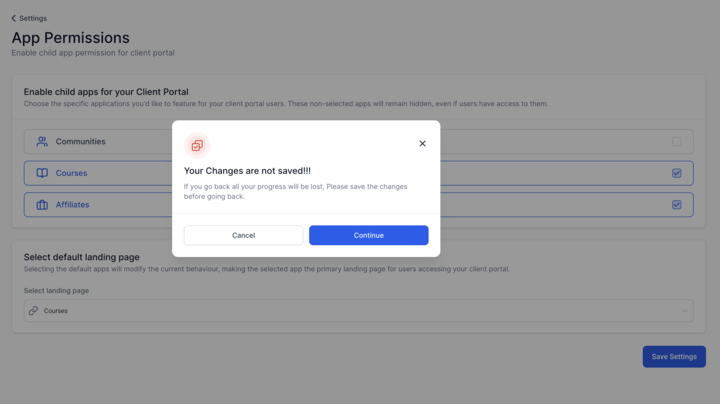Click the Courses book icon
The height and width of the screenshot is (404, 720).
click(42, 173)
